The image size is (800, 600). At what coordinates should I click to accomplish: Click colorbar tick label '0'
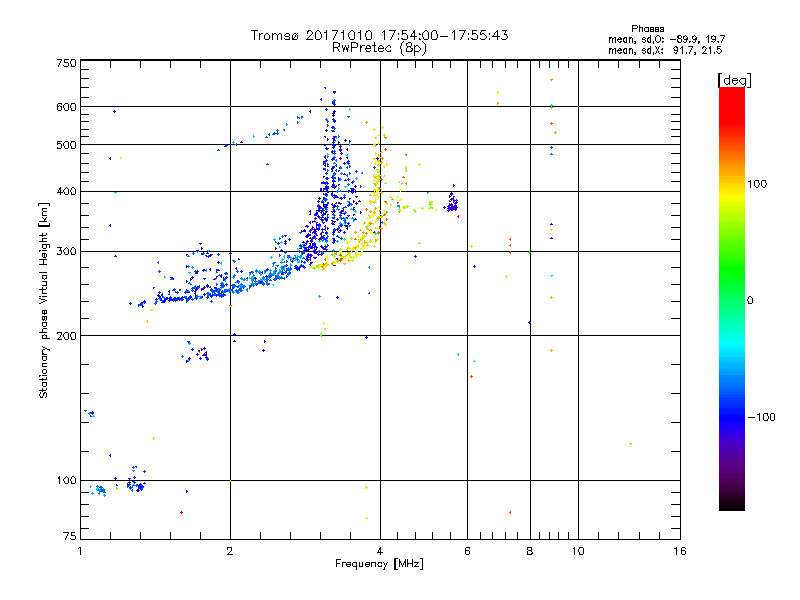pos(750,300)
